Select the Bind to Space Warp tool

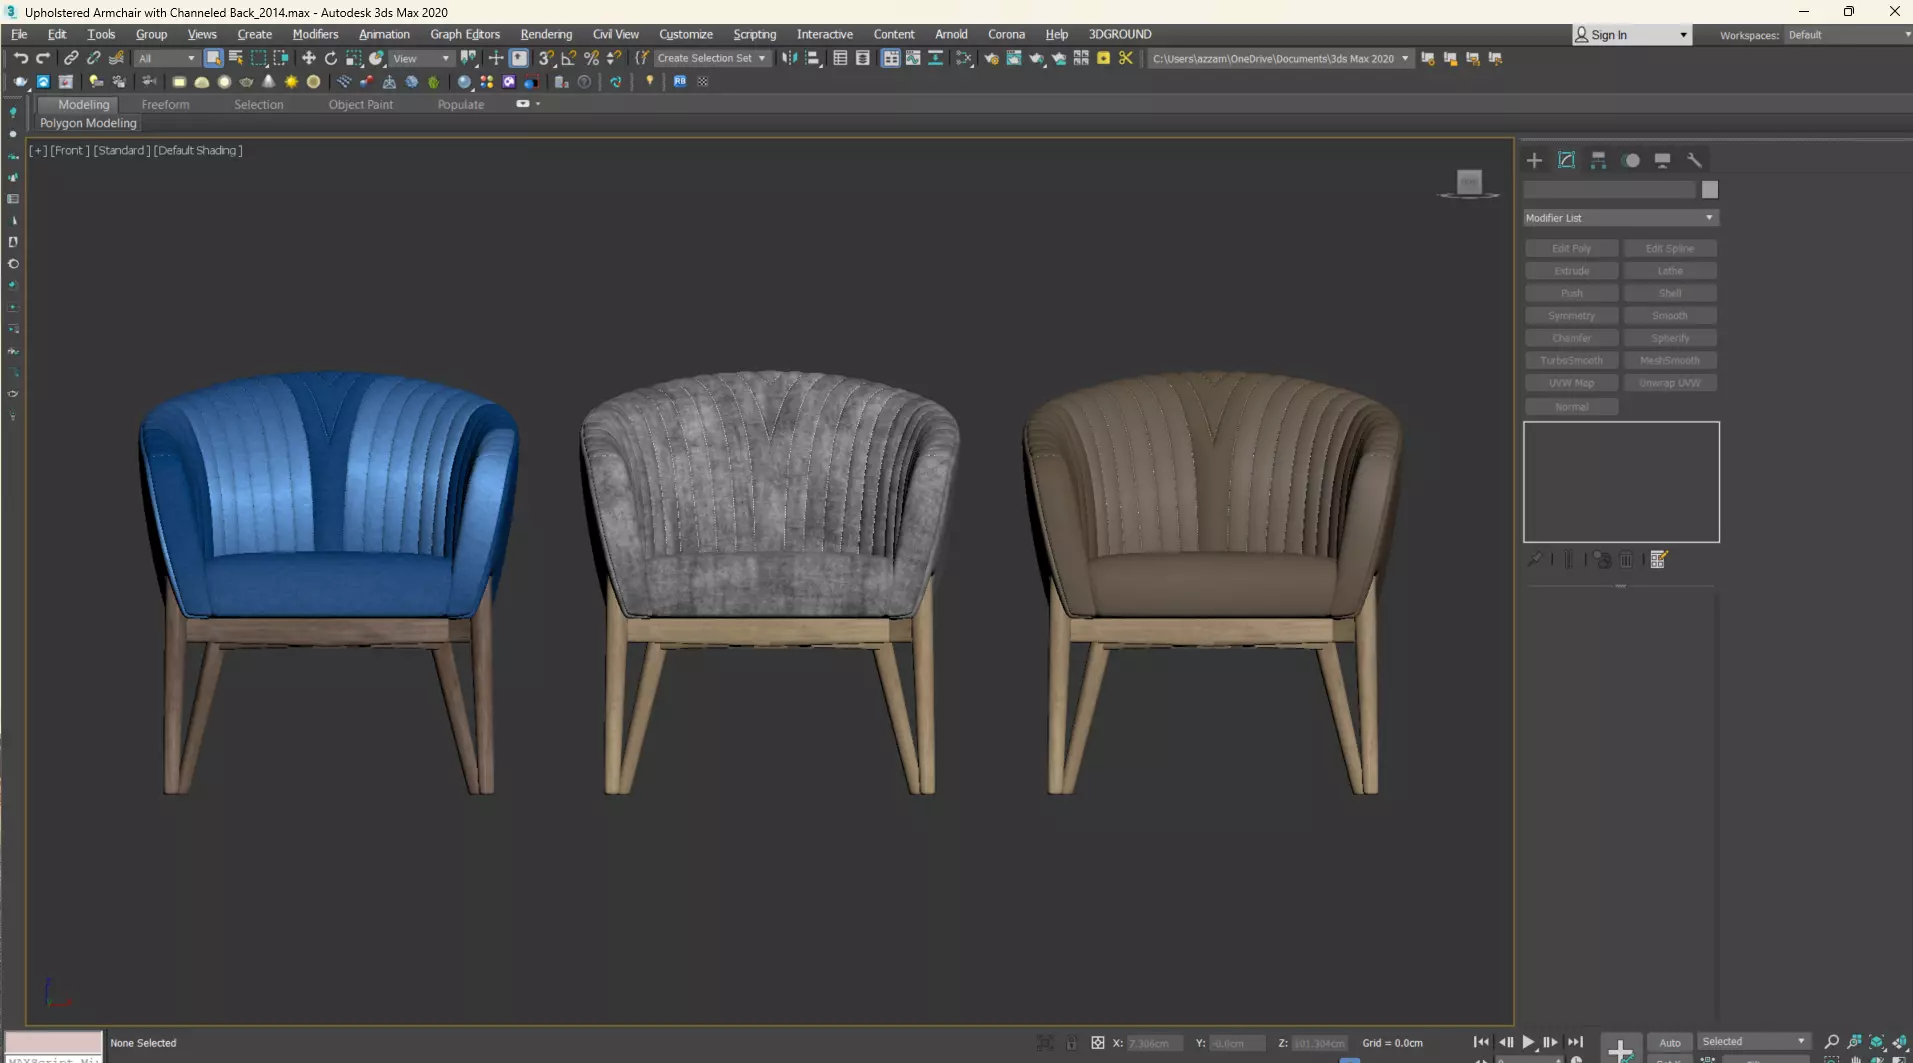coord(116,58)
